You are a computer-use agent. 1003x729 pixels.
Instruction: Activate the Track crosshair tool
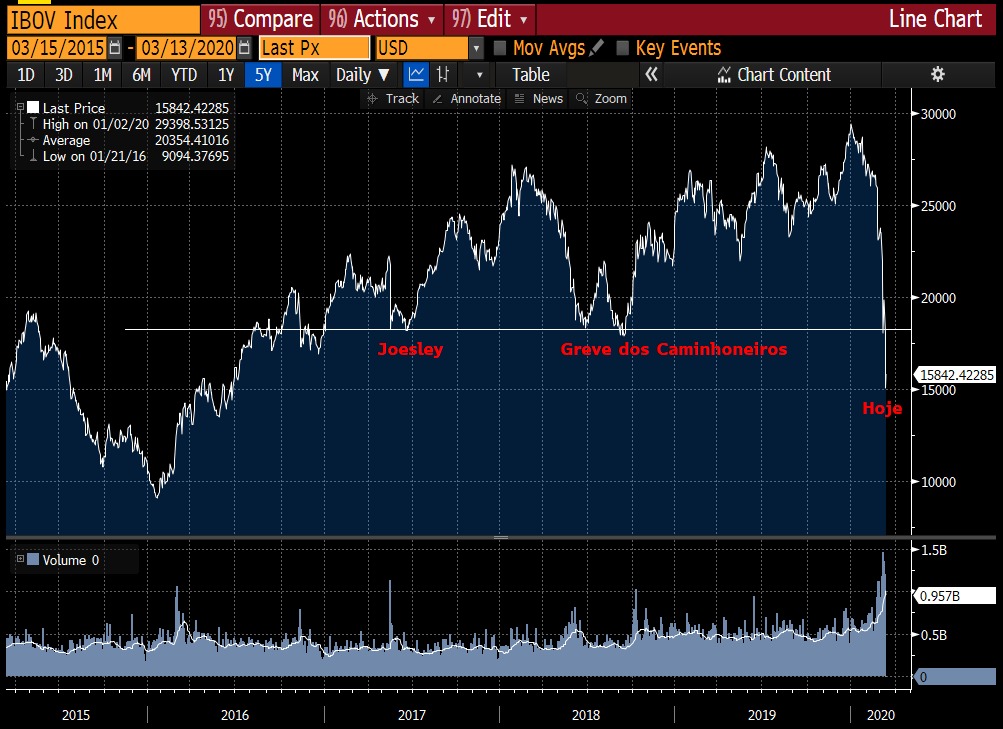(393, 98)
